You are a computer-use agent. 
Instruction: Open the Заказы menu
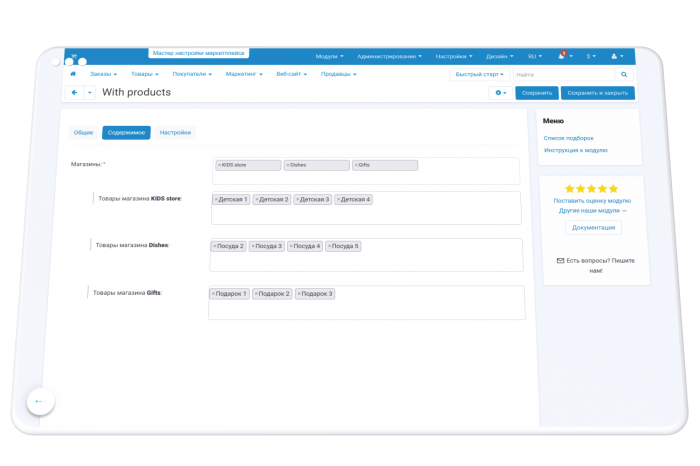[x=103, y=74]
